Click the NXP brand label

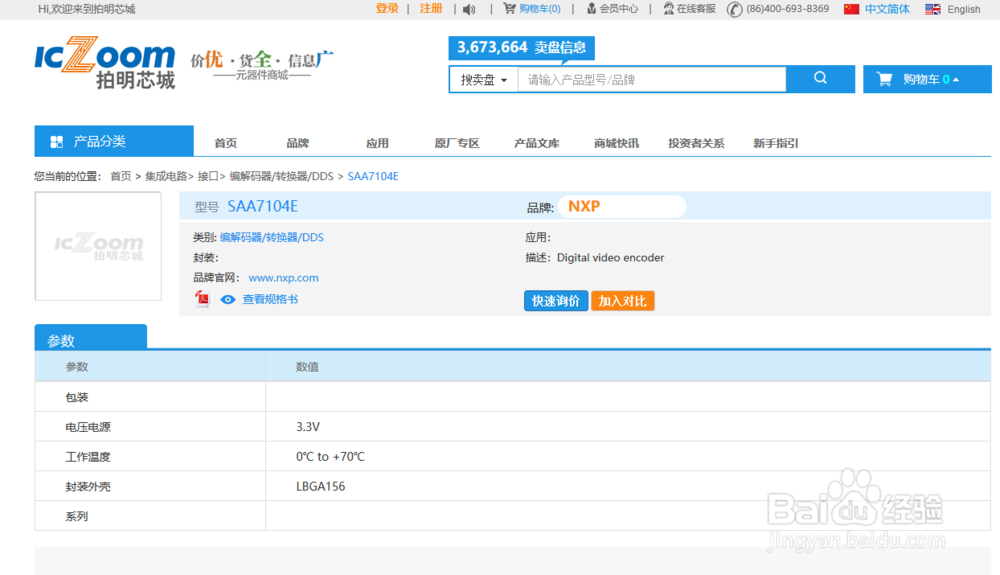click(584, 207)
